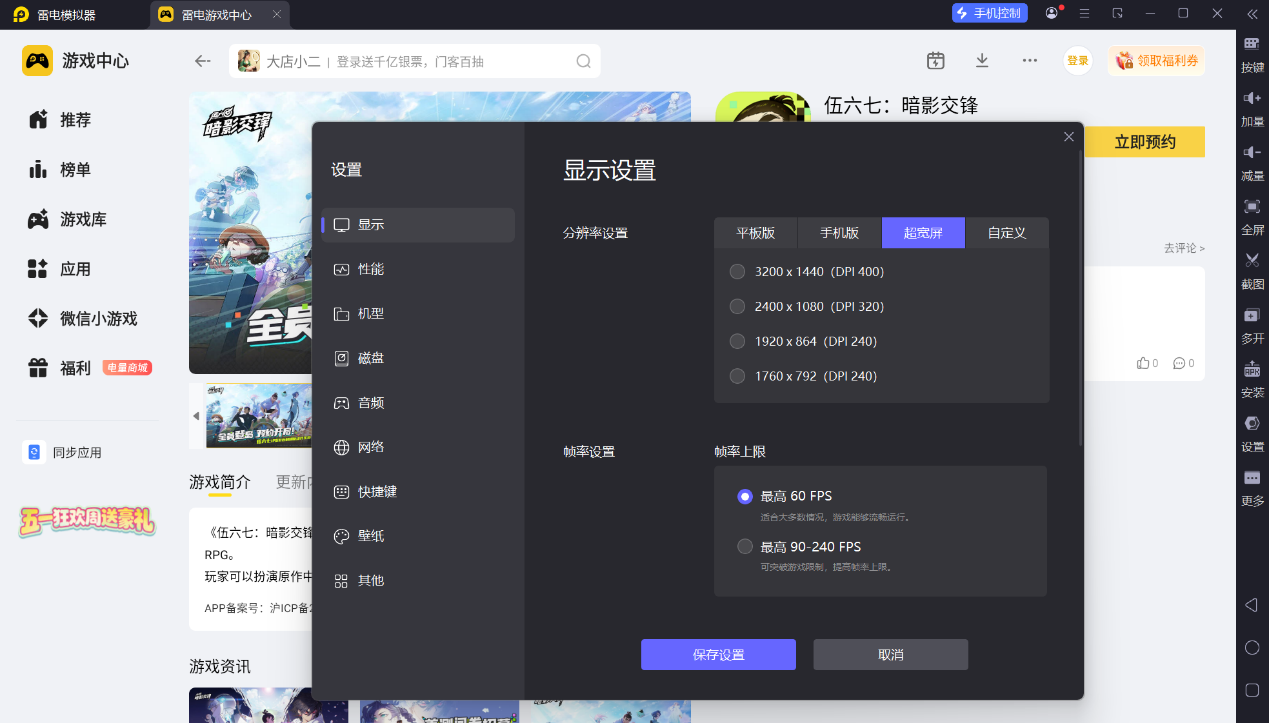Open 去评论 link
This screenshot has width=1269, height=723.
(x=1184, y=248)
